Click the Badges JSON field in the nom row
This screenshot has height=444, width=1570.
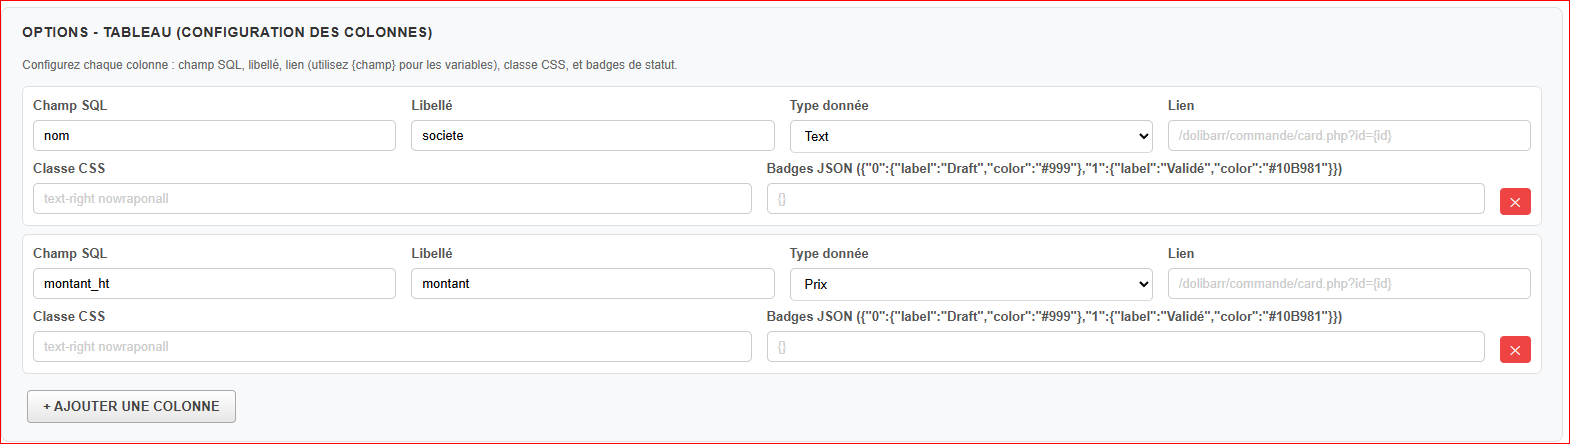tap(1125, 199)
